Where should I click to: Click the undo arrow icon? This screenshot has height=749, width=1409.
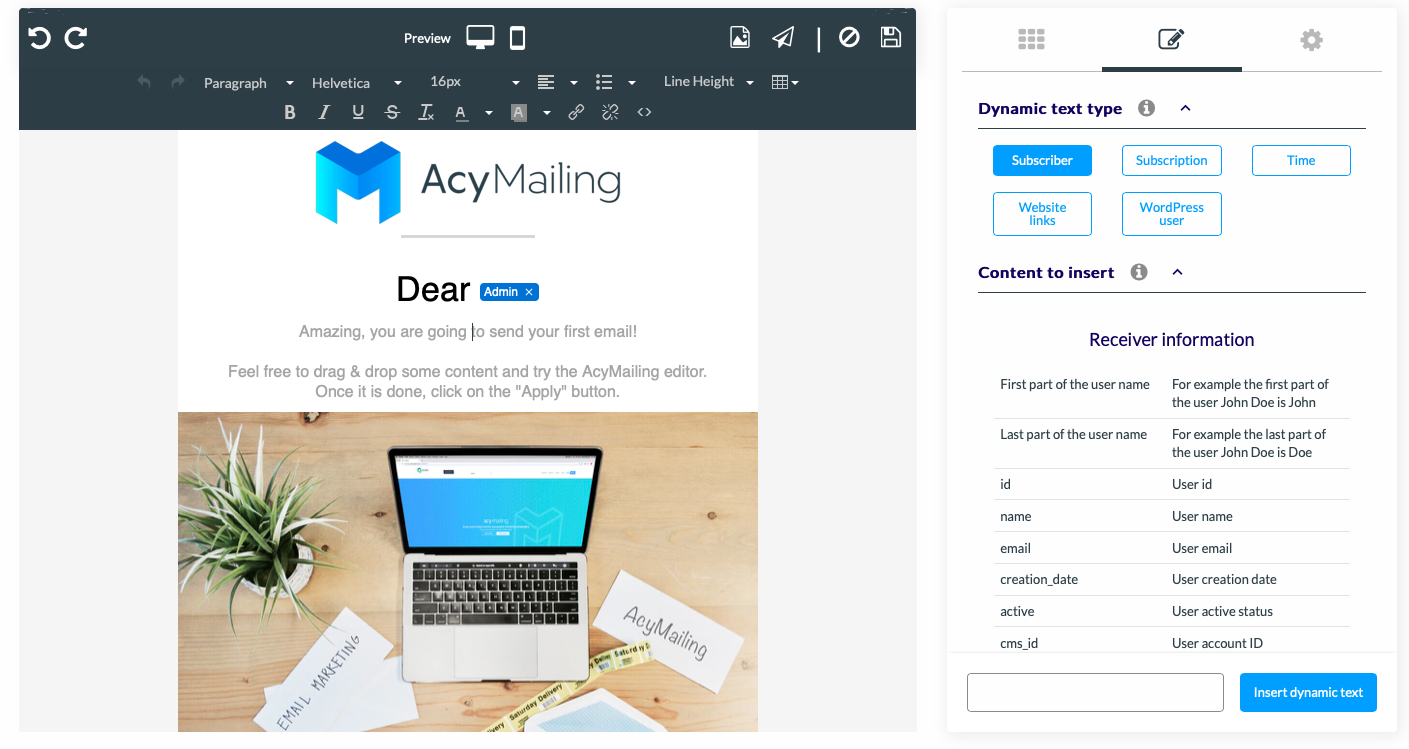[39, 38]
